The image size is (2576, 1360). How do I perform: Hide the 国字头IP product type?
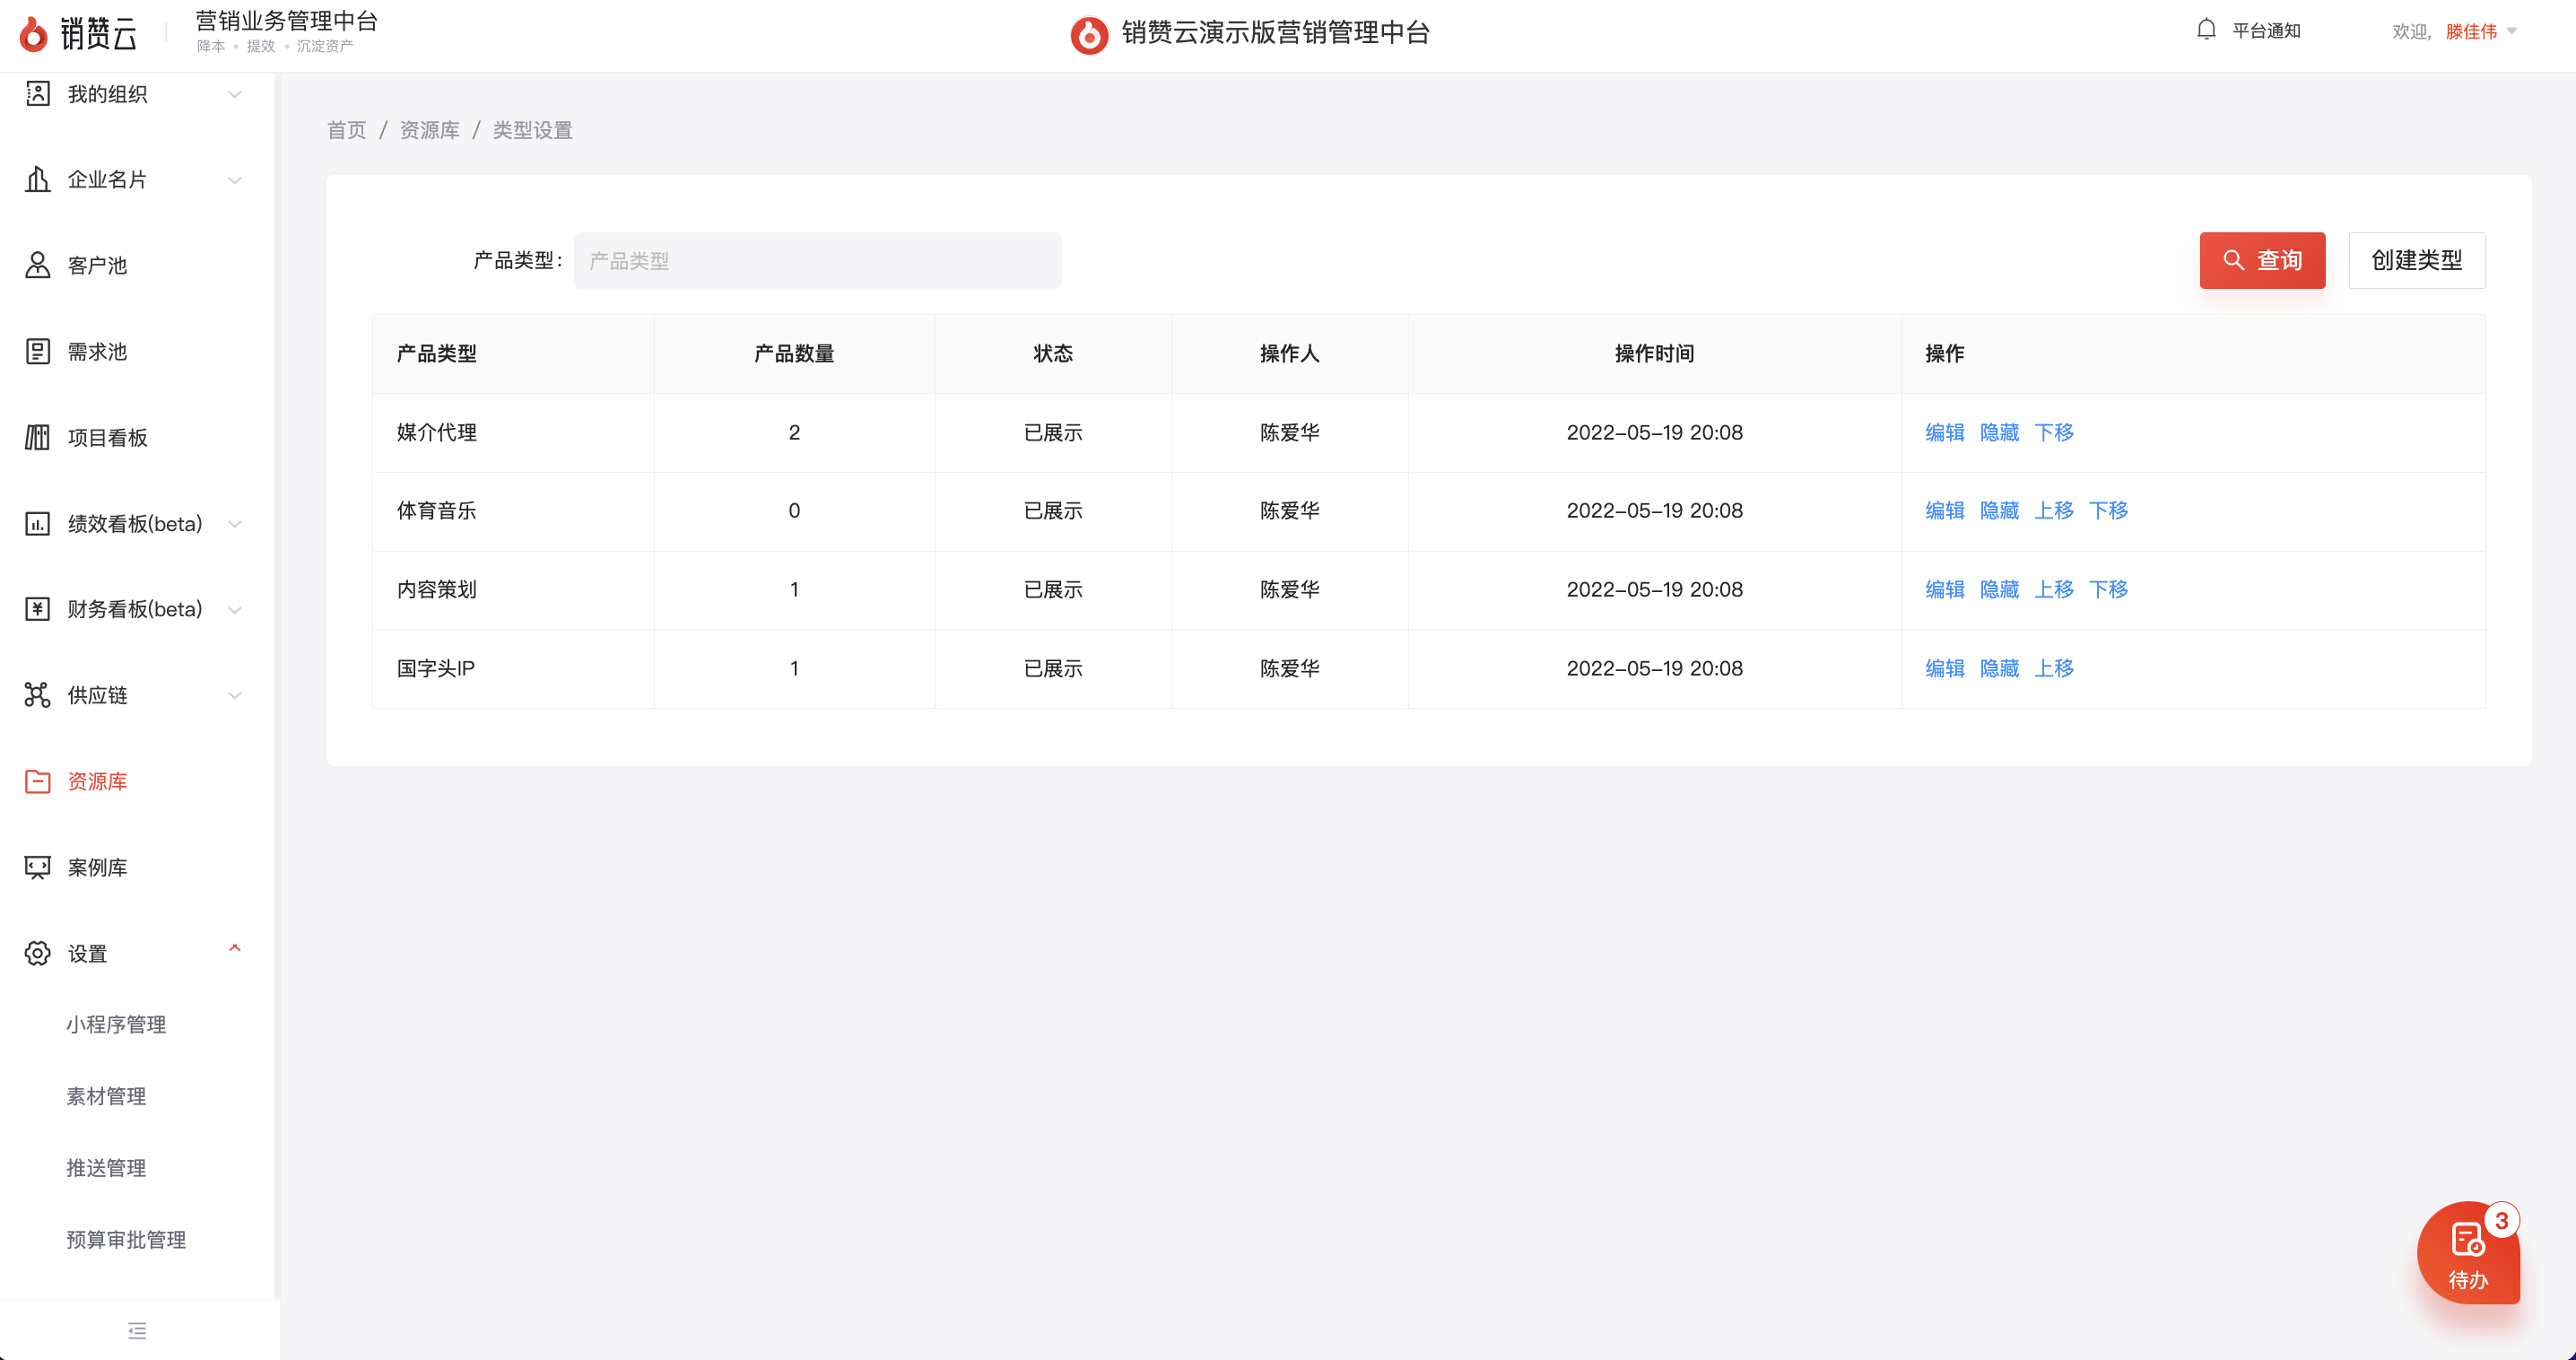(1999, 668)
